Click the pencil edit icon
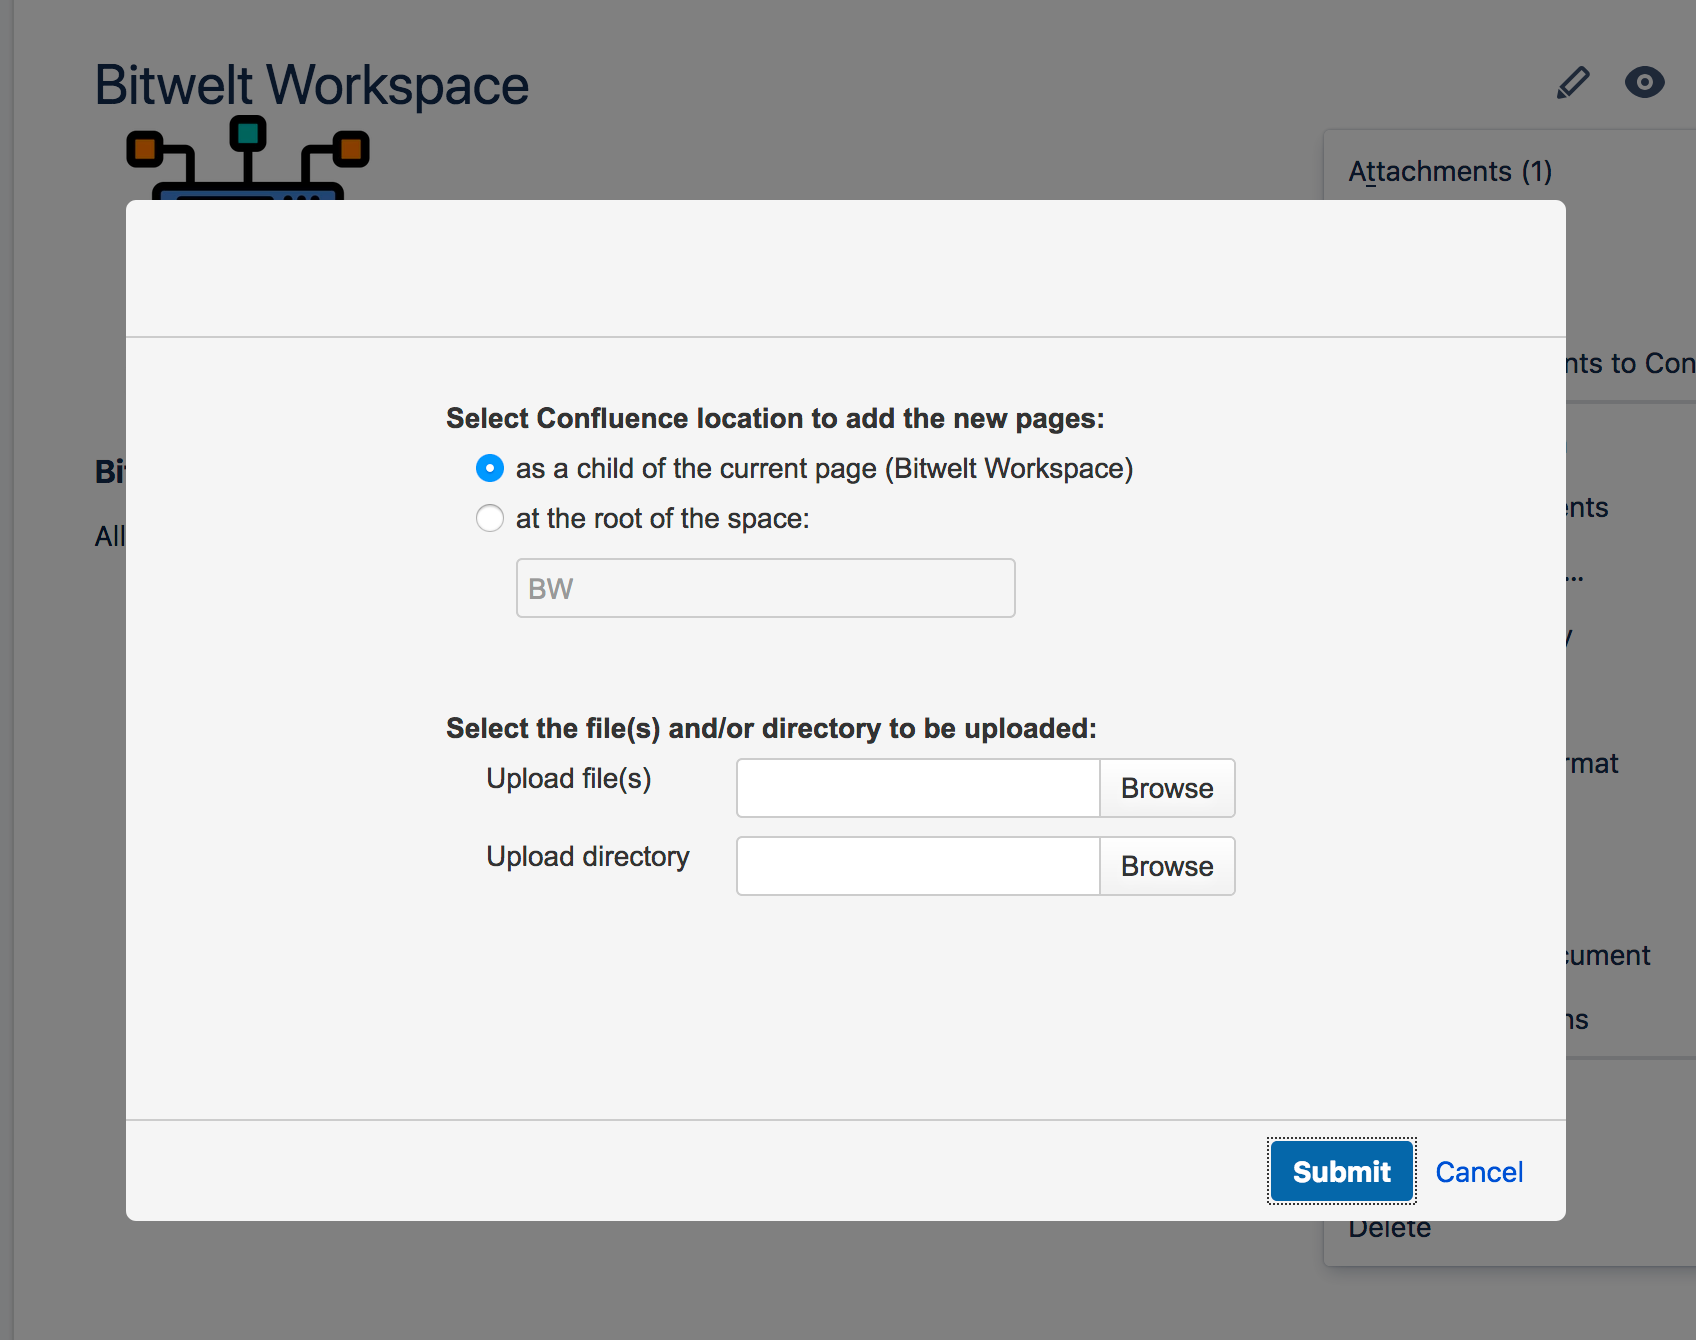This screenshot has width=1696, height=1340. coord(1573,82)
